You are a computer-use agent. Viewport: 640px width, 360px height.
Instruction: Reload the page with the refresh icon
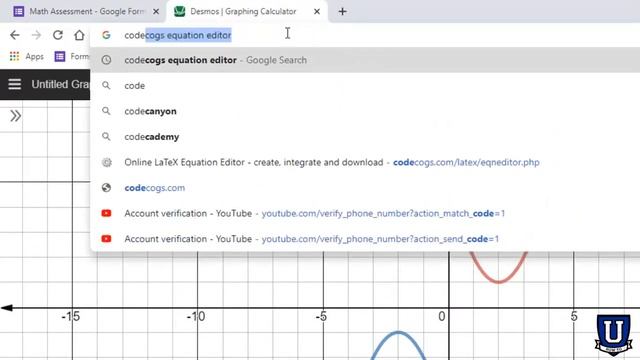click(58, 35)
